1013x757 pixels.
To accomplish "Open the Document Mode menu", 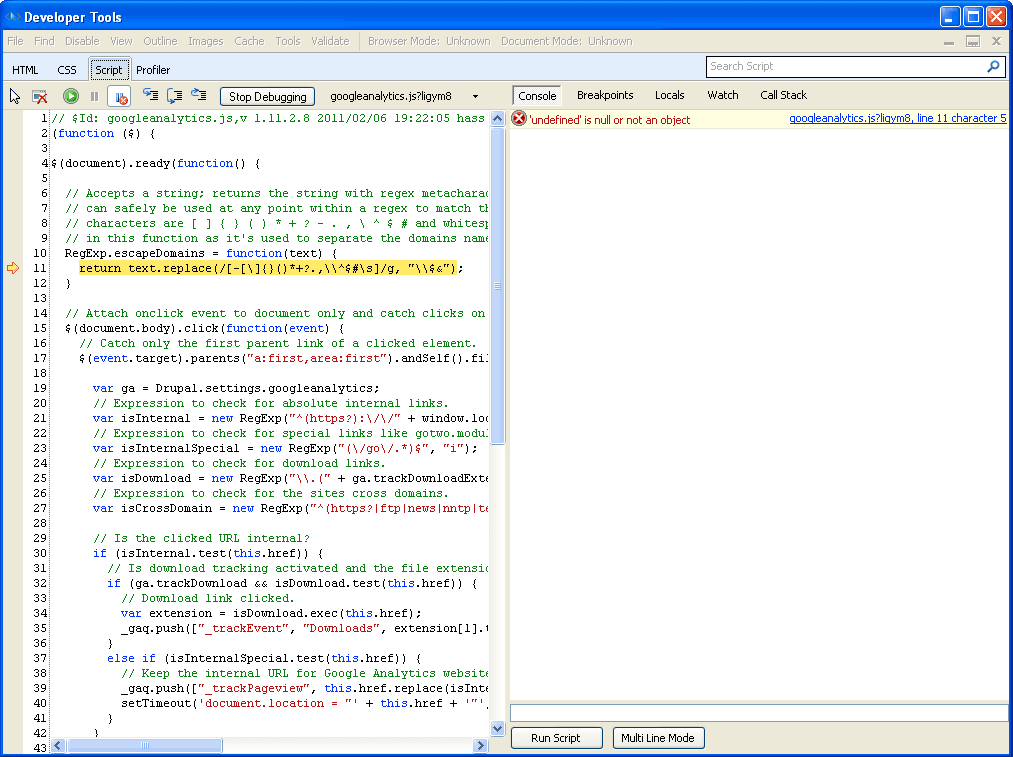I will 566,41.
